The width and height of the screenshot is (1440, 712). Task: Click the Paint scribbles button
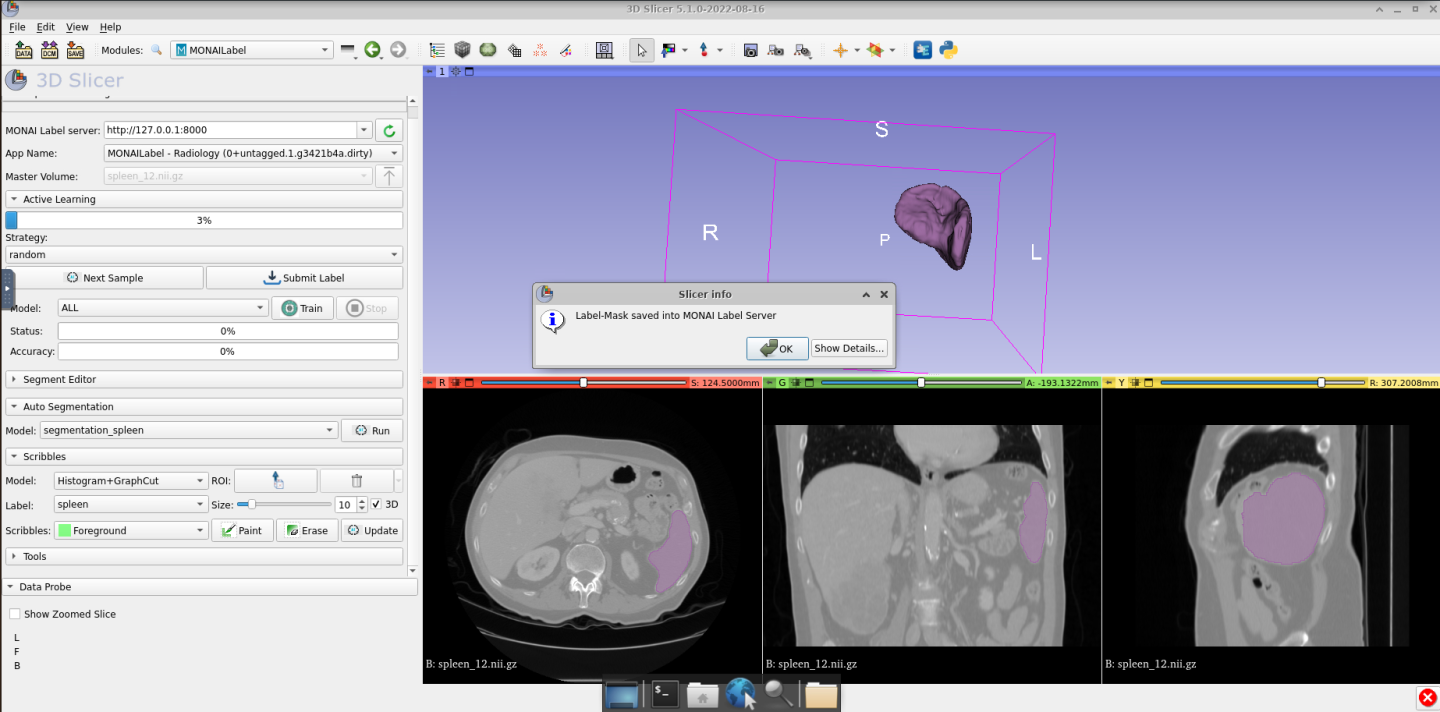point(242,531)
